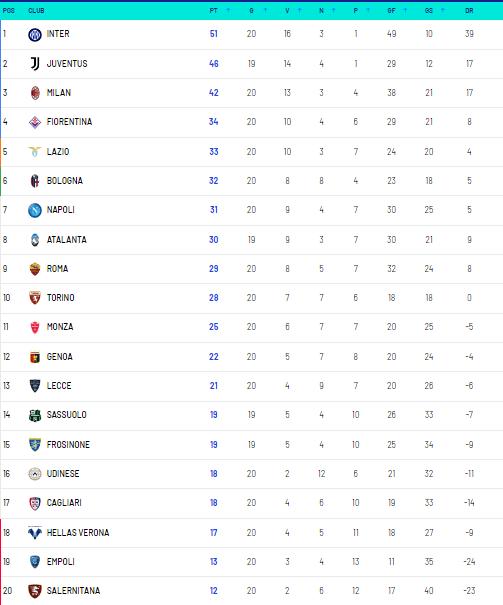This screenshot has width=503, height=605.
Task: Sort by GS column arrow
Action: (x=443, y=11)
